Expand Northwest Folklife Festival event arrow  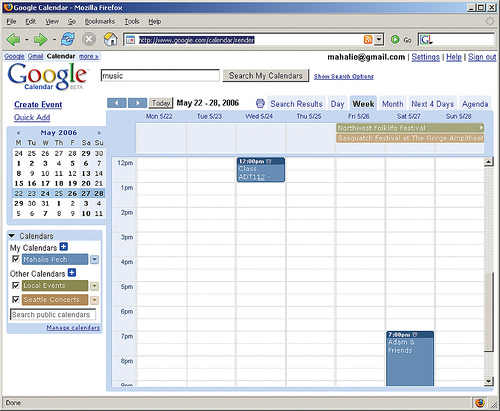481,128
